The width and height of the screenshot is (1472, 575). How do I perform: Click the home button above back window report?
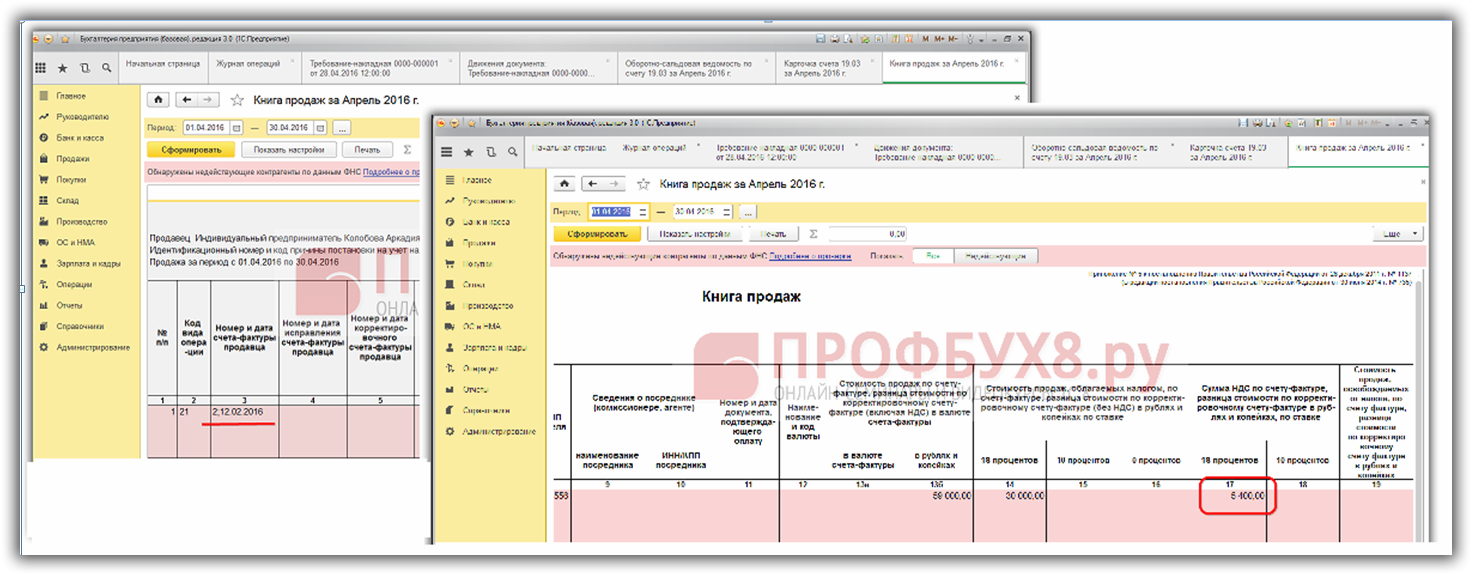coord(158,100)
